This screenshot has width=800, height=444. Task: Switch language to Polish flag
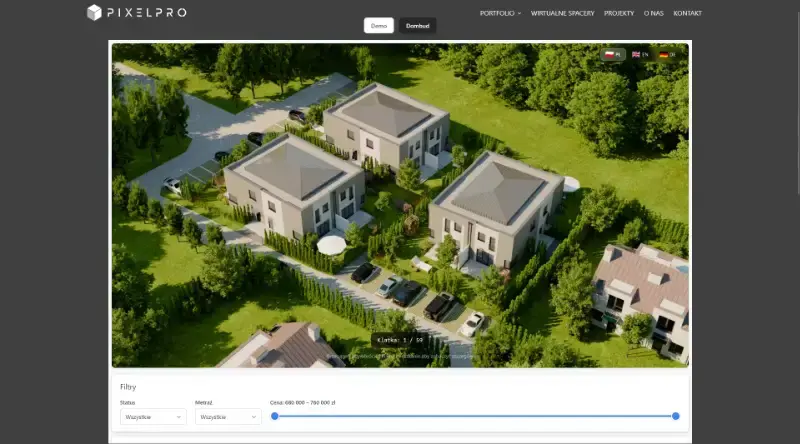pos(613,54)
